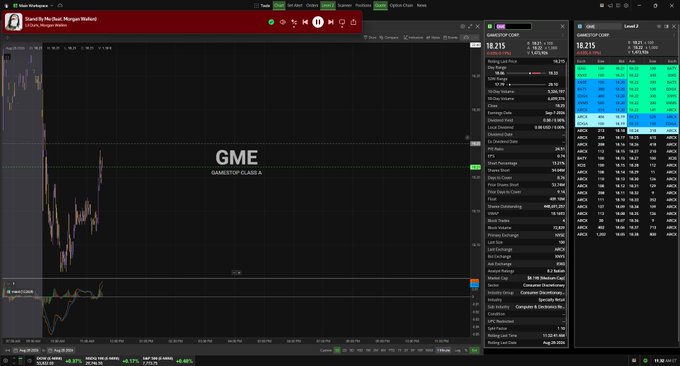Open the Orders tool
Screen dimensions: 680x366
[x=312, y=6]
